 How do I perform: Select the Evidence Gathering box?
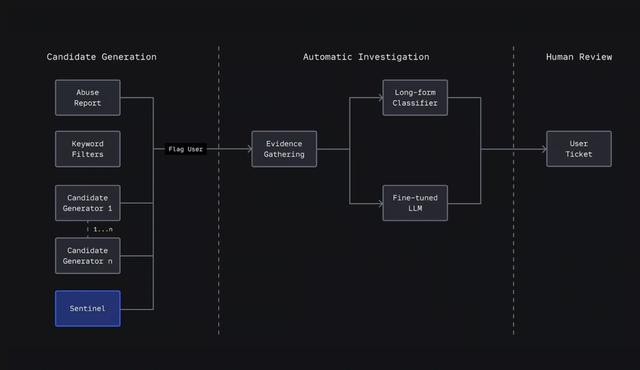(x=284, y=149)
